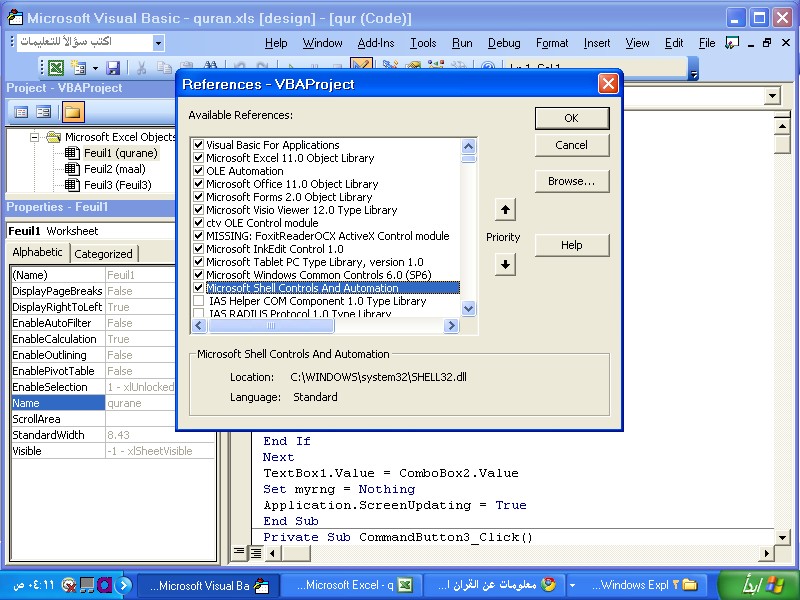Image resolution: width=800 pixels, height=600 pixels.
Task: Click the code window icon beside File menu
Action: [732, 43]
